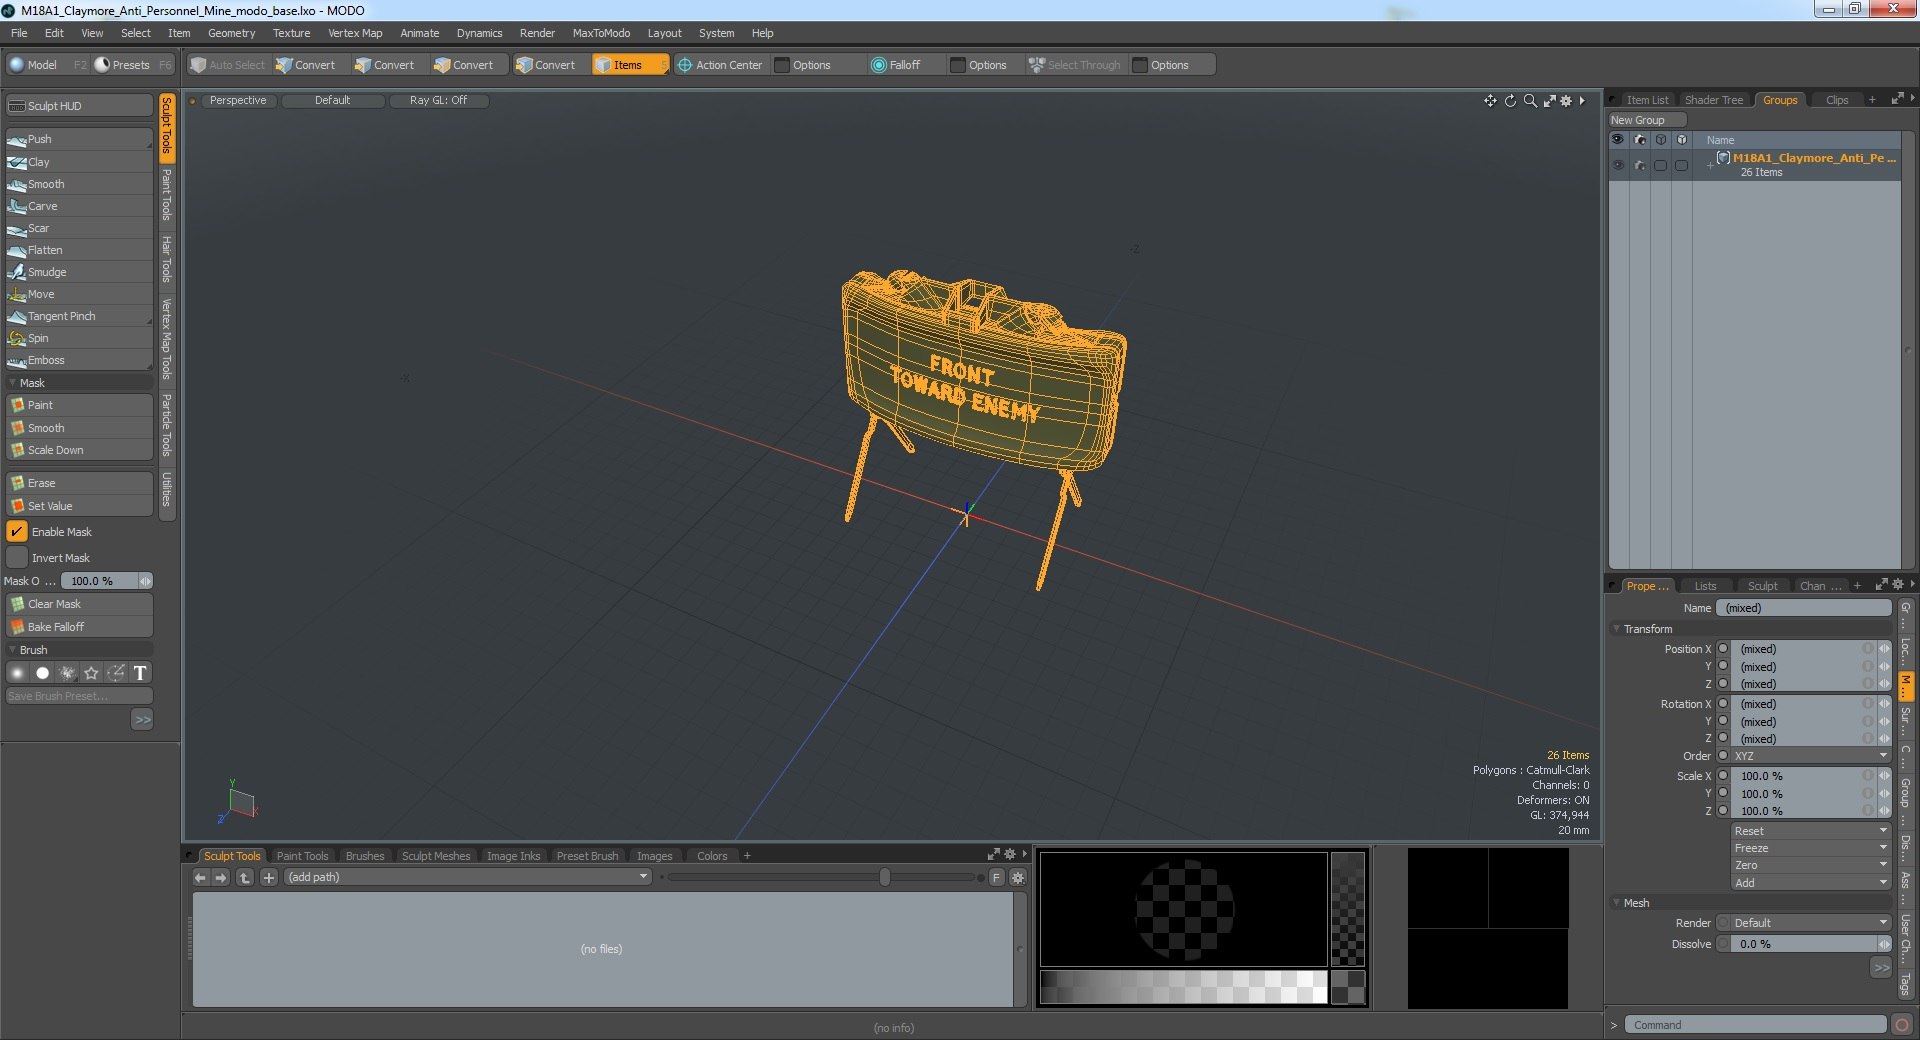Click the viewport pan/move control icon

point(1490,101)
